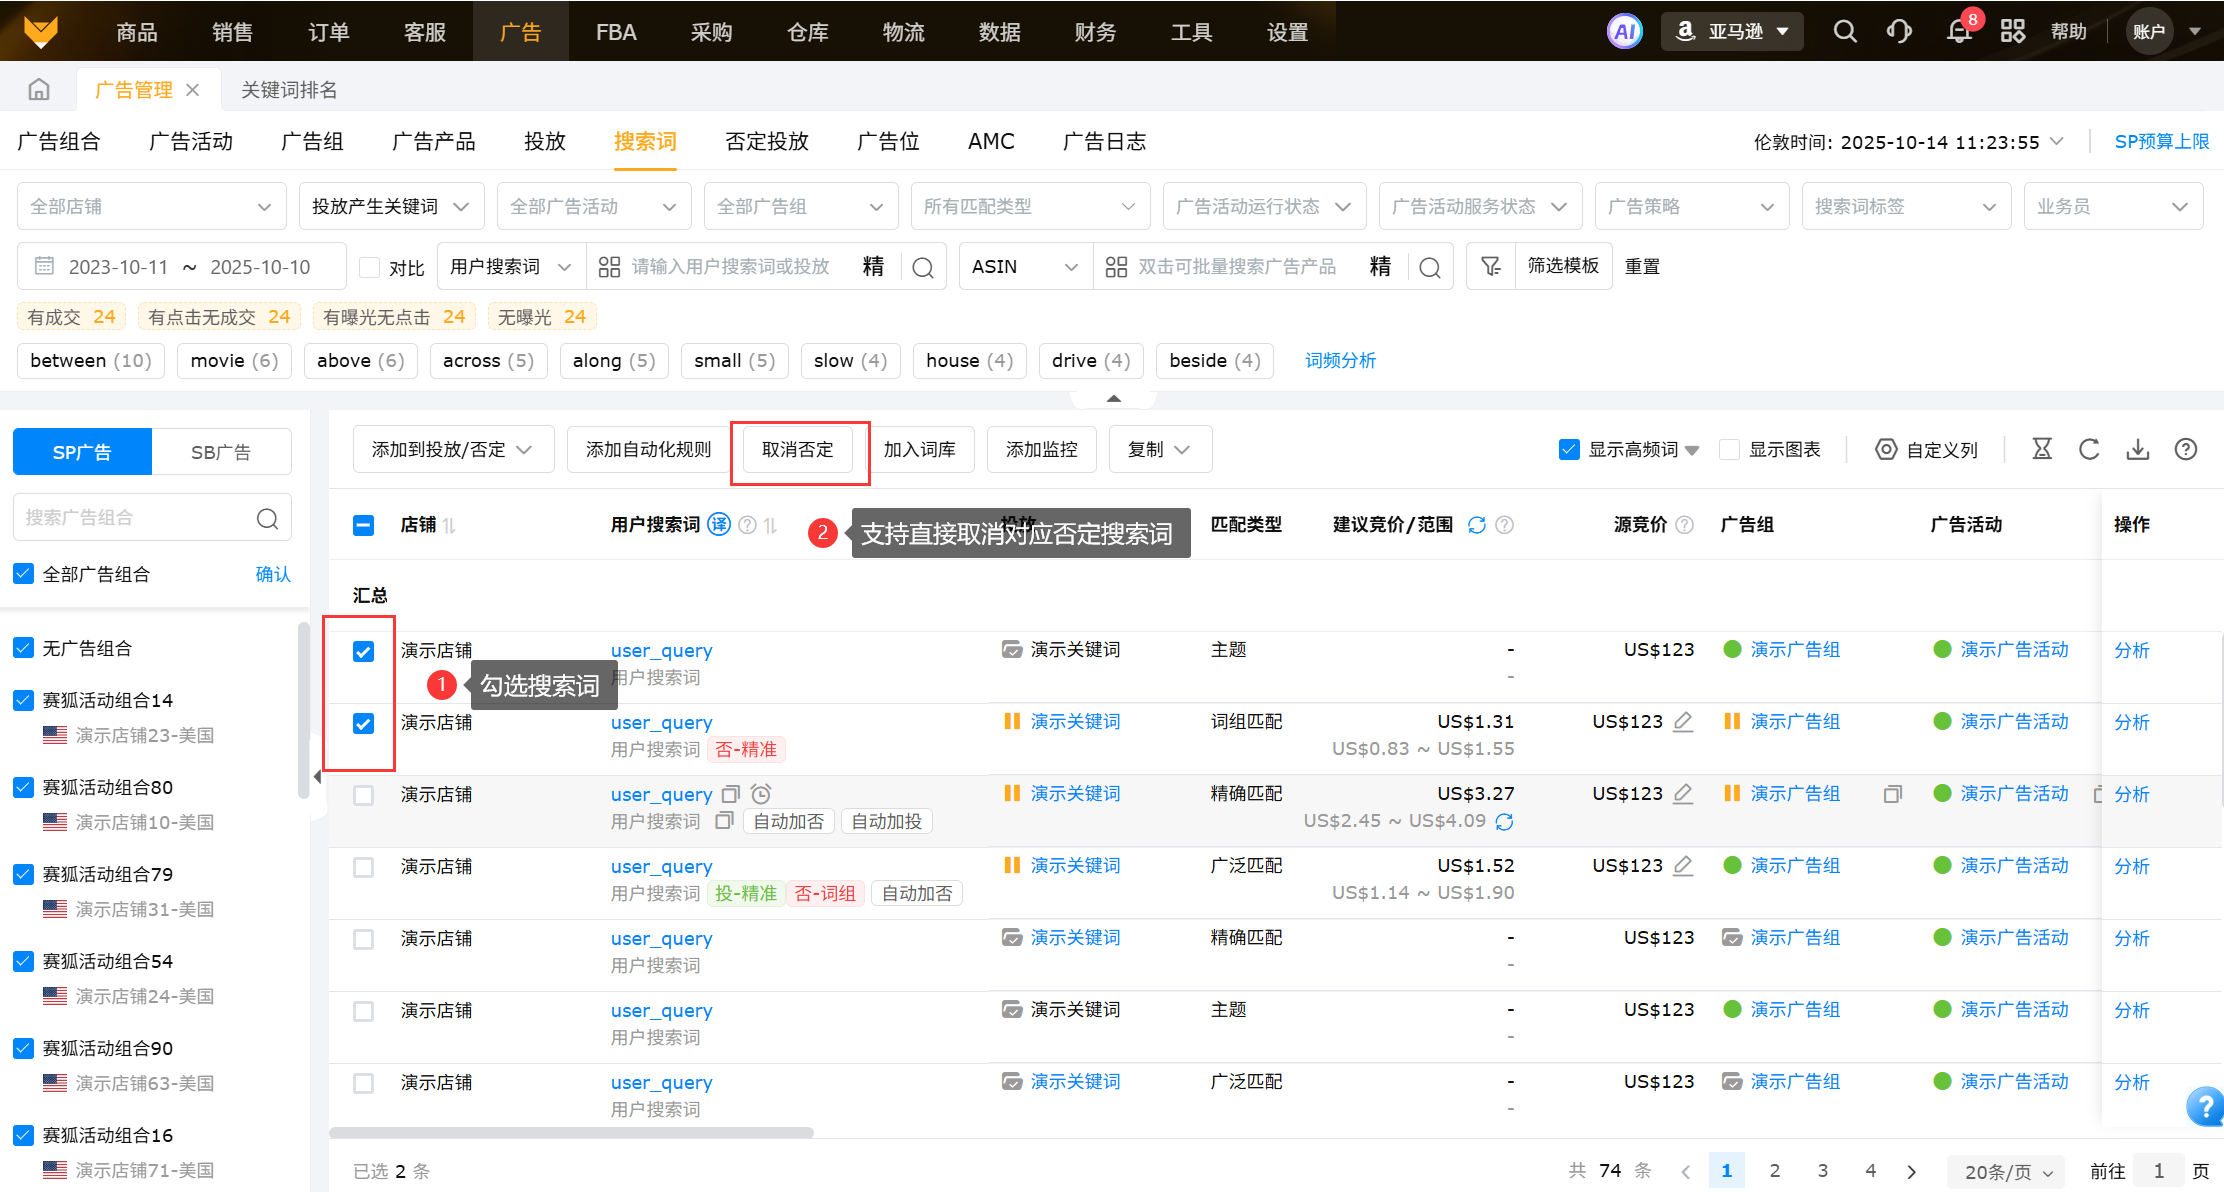The width and height of the screenshot is (2224, 1192).
Task: Refresh suggested bid column icon
Action: point(1476,525)
